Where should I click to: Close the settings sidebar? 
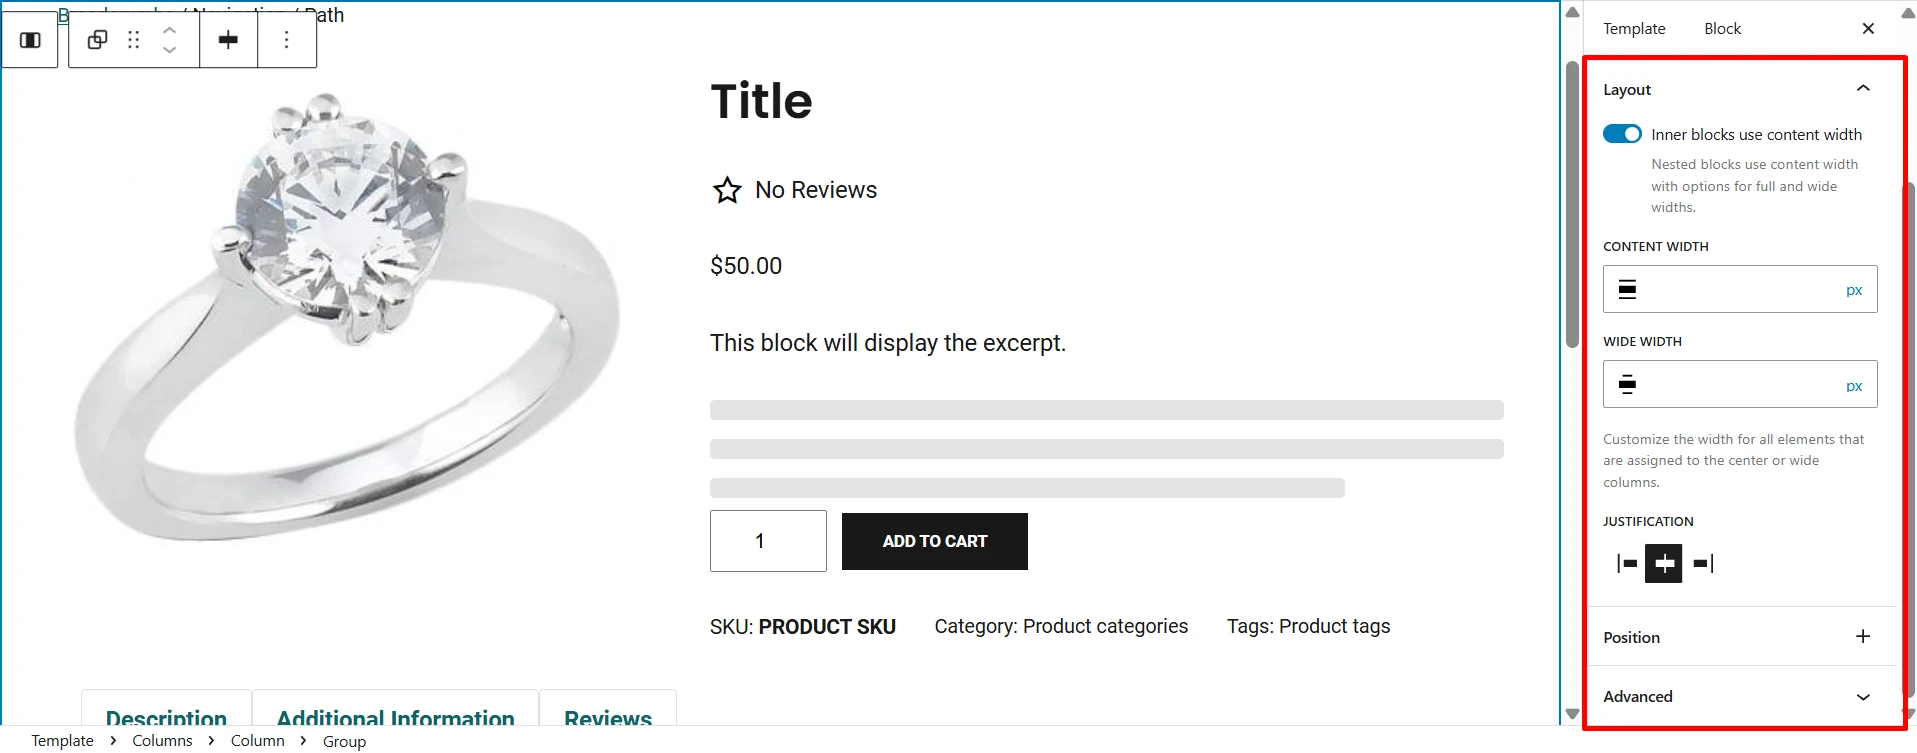1868,29
